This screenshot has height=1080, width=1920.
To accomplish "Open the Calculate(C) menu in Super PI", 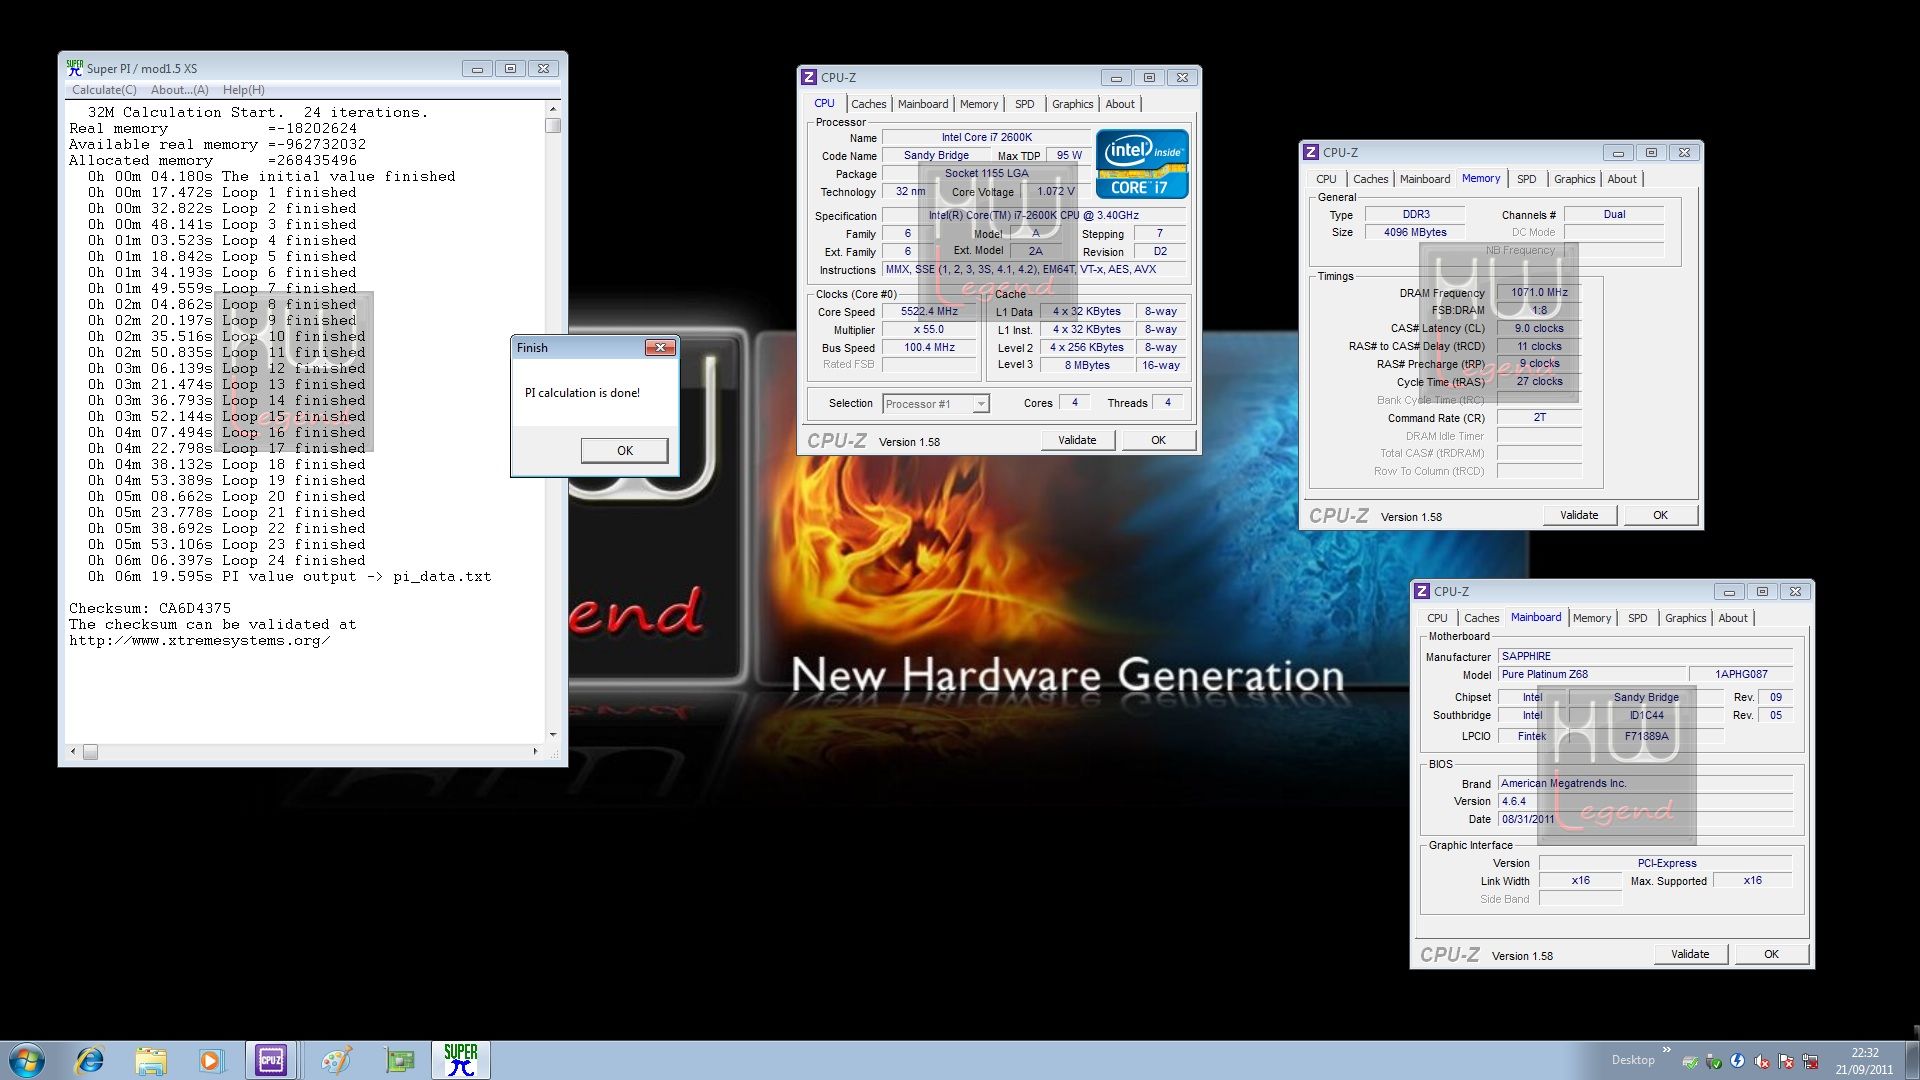I will (104, 90).
